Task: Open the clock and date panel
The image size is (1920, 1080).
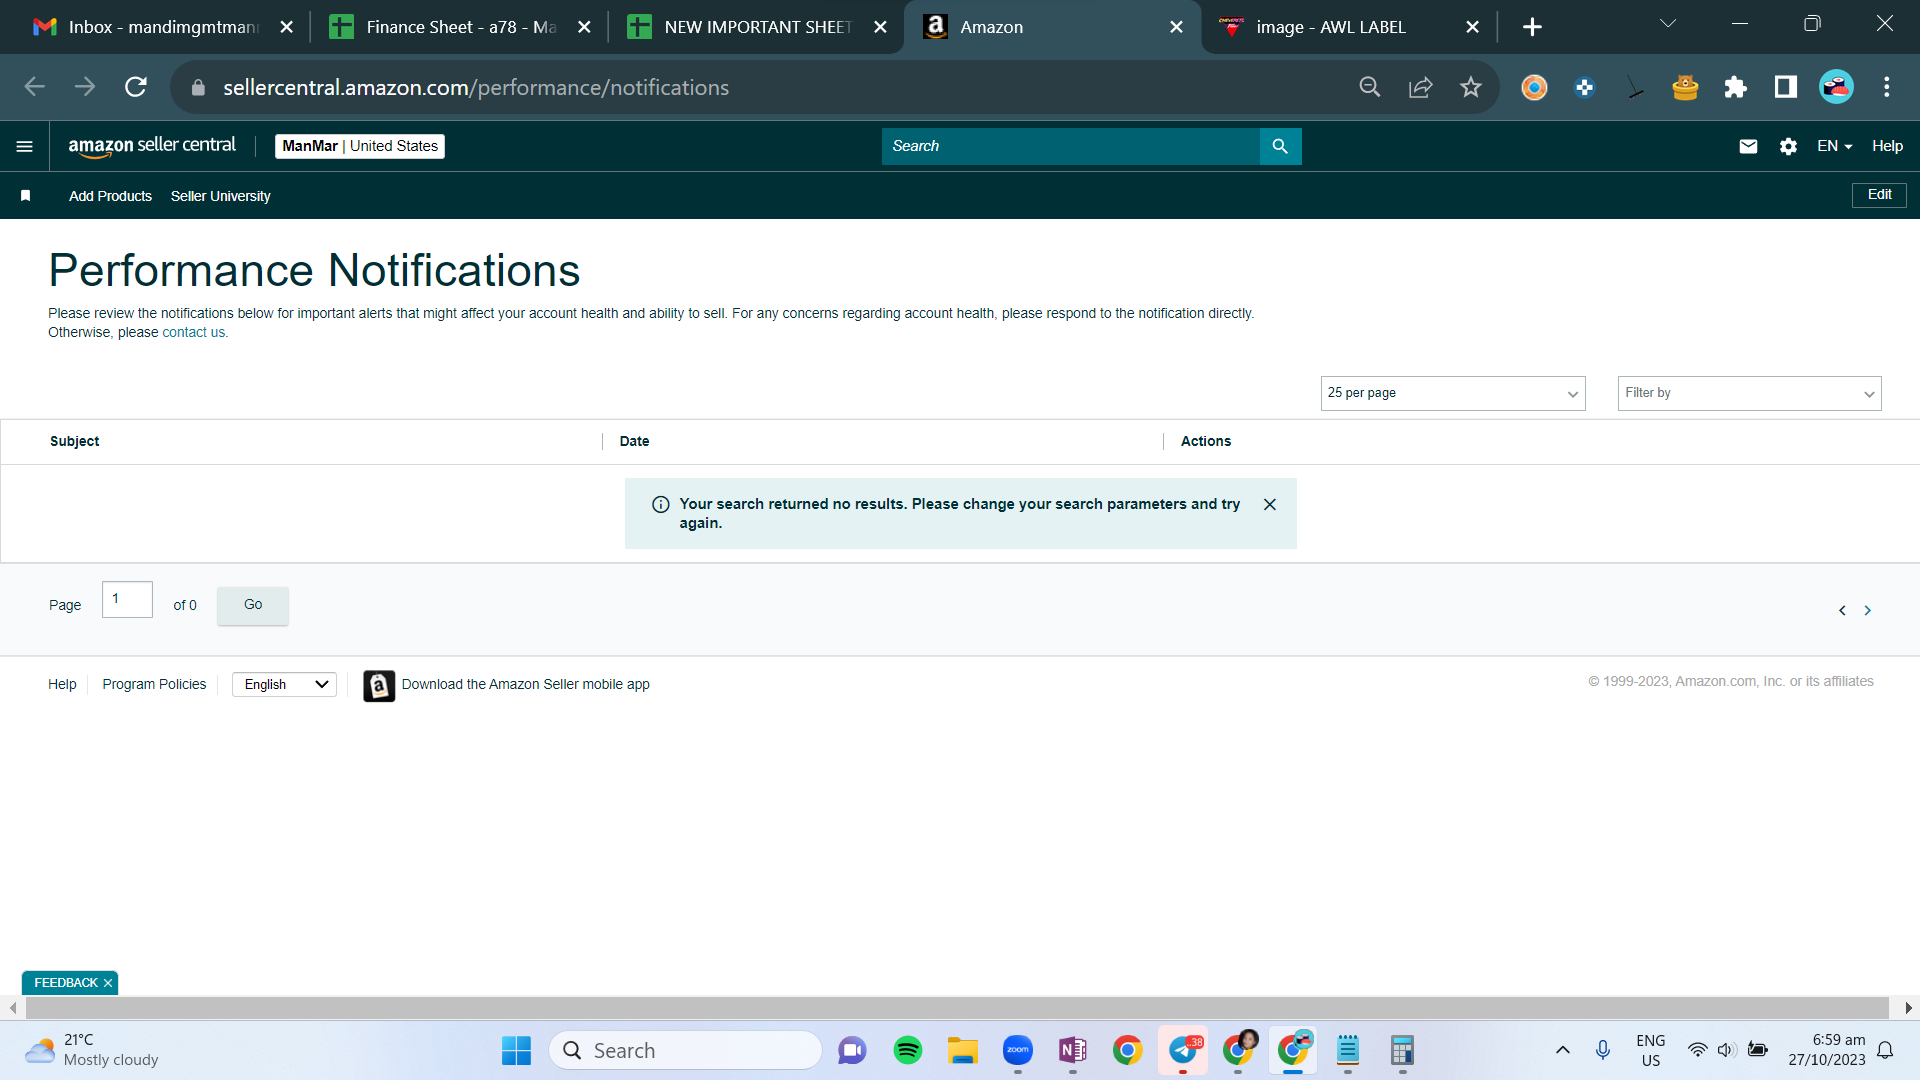Action: pos(1827,1050)
